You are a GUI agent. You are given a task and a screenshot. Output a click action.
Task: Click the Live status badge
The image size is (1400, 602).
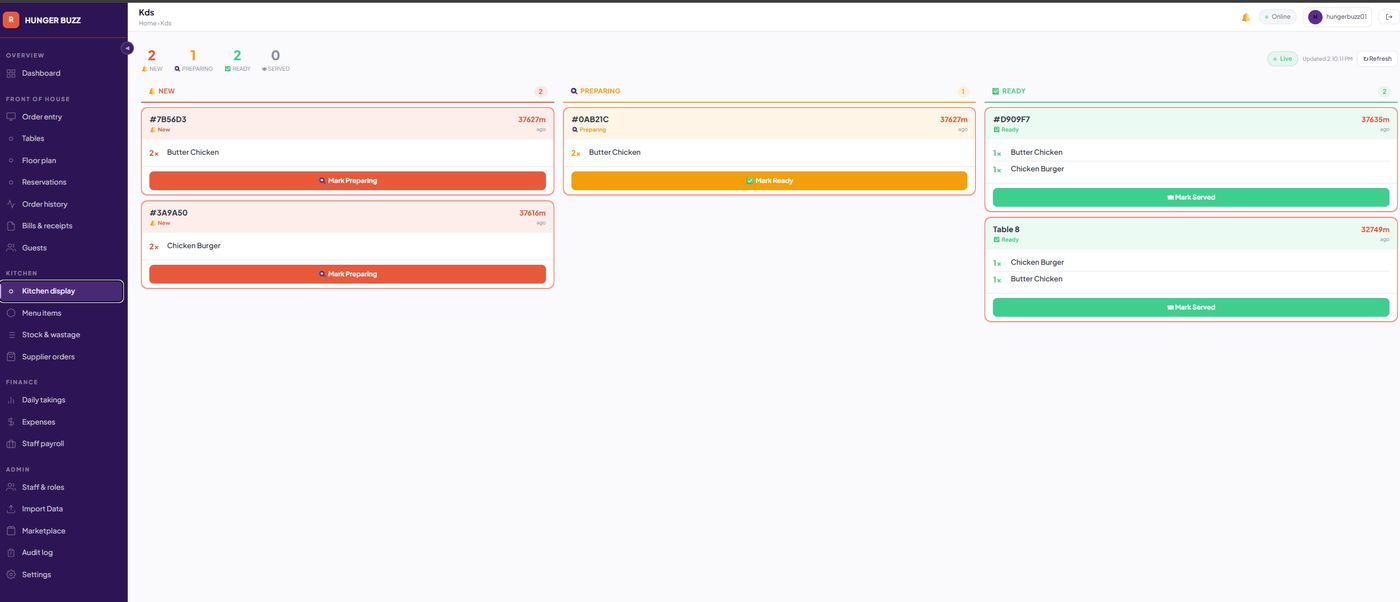point(1282,59)
